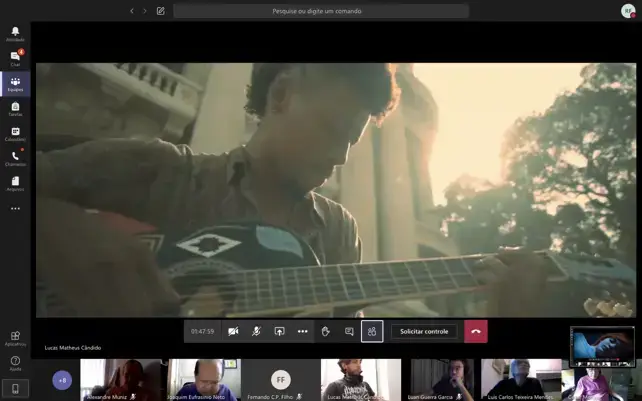Go to Calendário in the sidebar

click(15, 133)
